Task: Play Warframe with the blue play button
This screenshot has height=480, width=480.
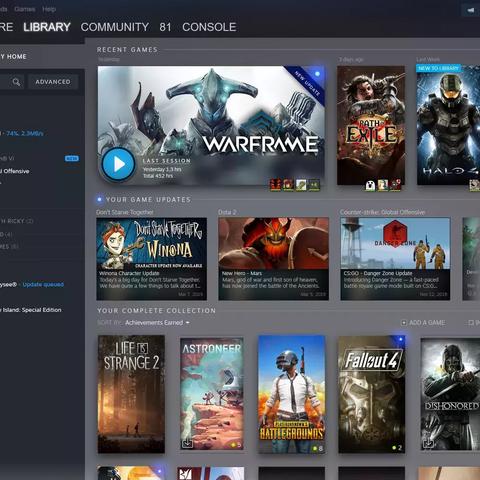Action: (x=118, y=165)
